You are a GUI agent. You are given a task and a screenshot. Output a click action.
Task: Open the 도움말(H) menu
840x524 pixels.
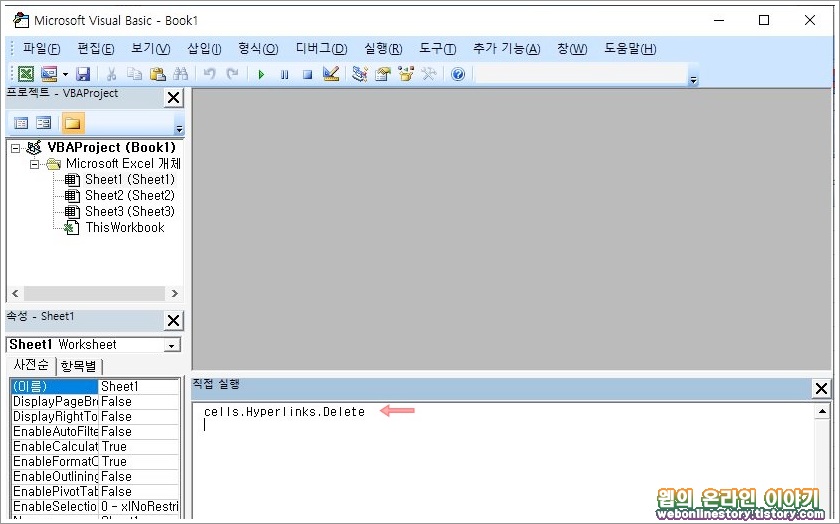(630, 49)
